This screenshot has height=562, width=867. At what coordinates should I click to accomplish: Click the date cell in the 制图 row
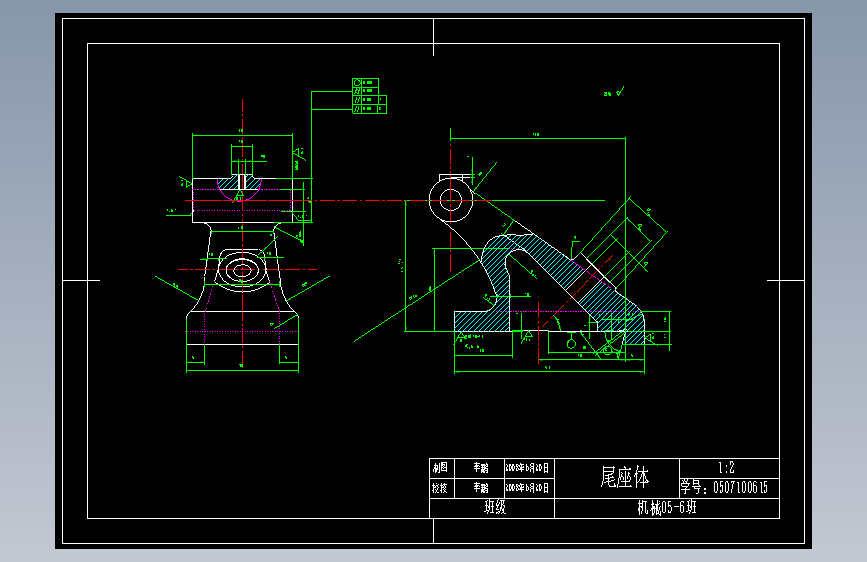point(527,468)
